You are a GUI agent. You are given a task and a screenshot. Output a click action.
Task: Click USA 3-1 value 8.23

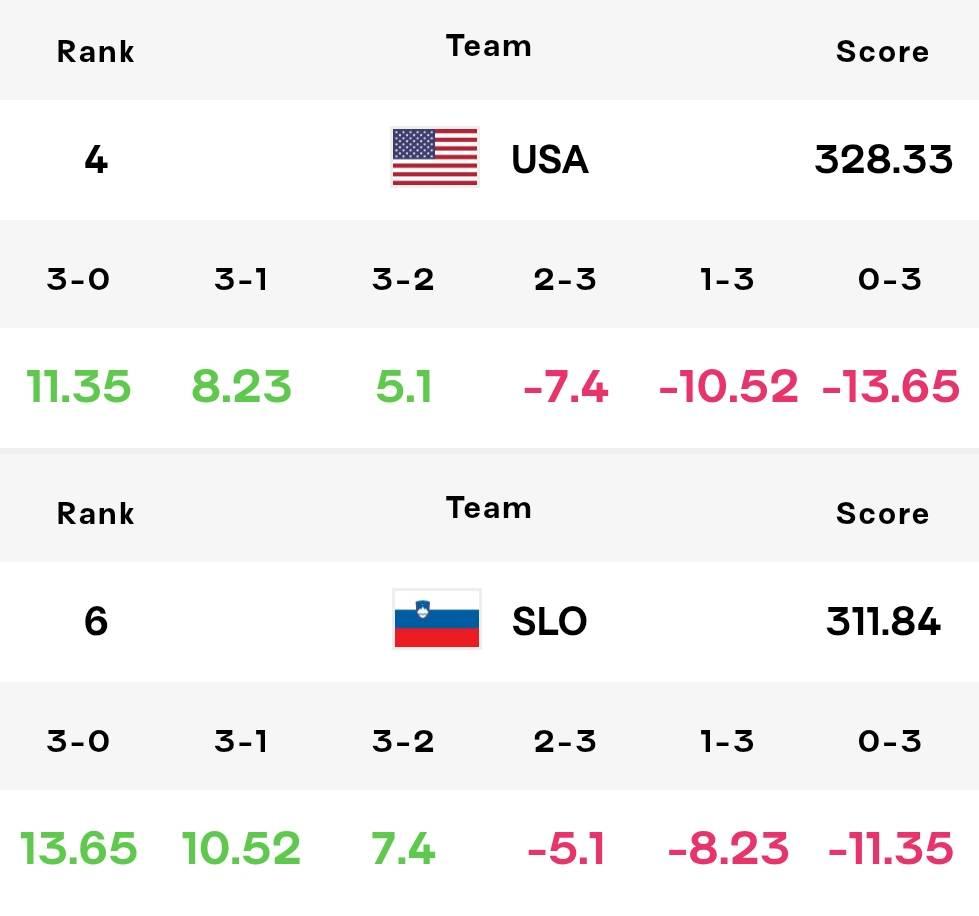click(x=241, y=387)
